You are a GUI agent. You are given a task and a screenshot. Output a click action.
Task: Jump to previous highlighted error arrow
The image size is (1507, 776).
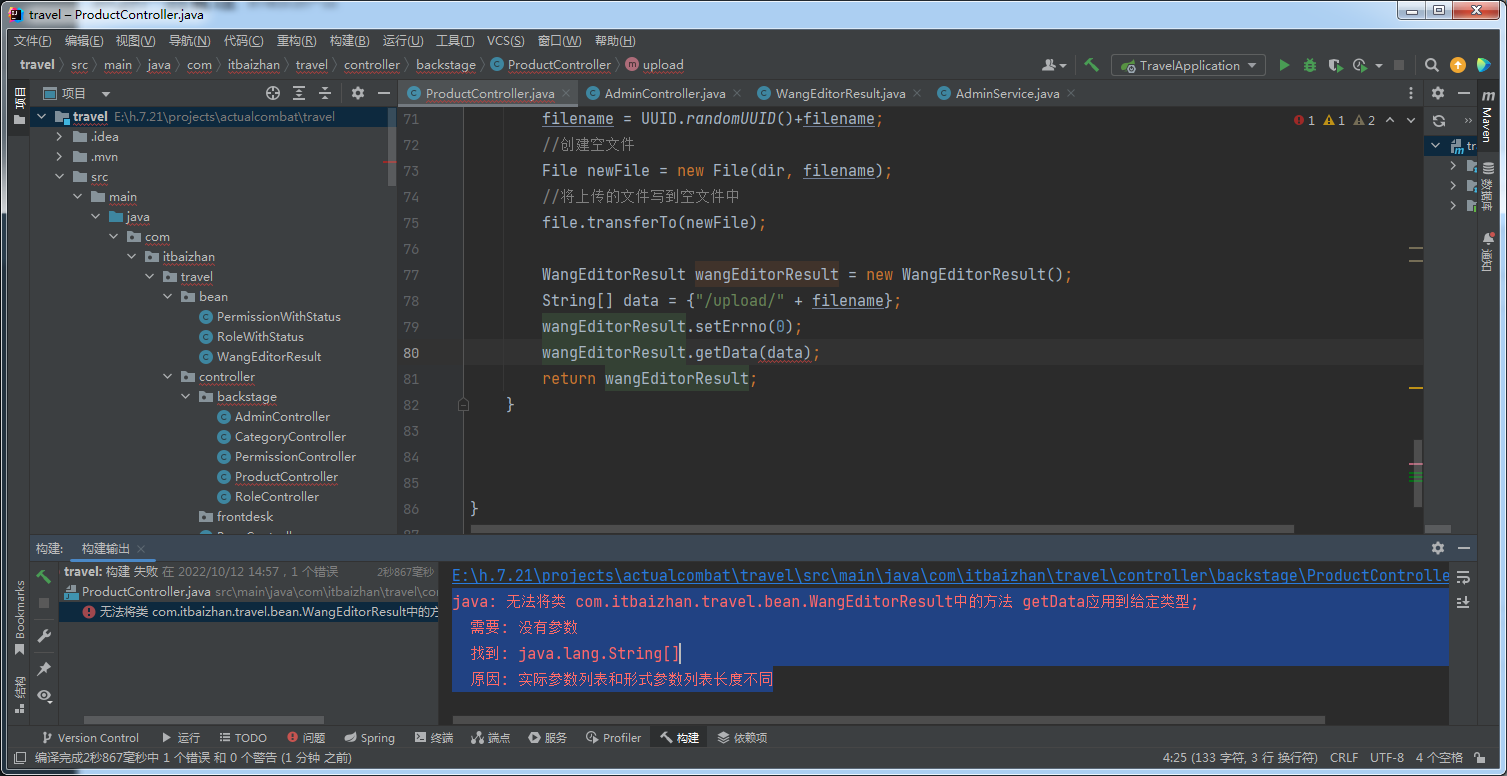1391,120
